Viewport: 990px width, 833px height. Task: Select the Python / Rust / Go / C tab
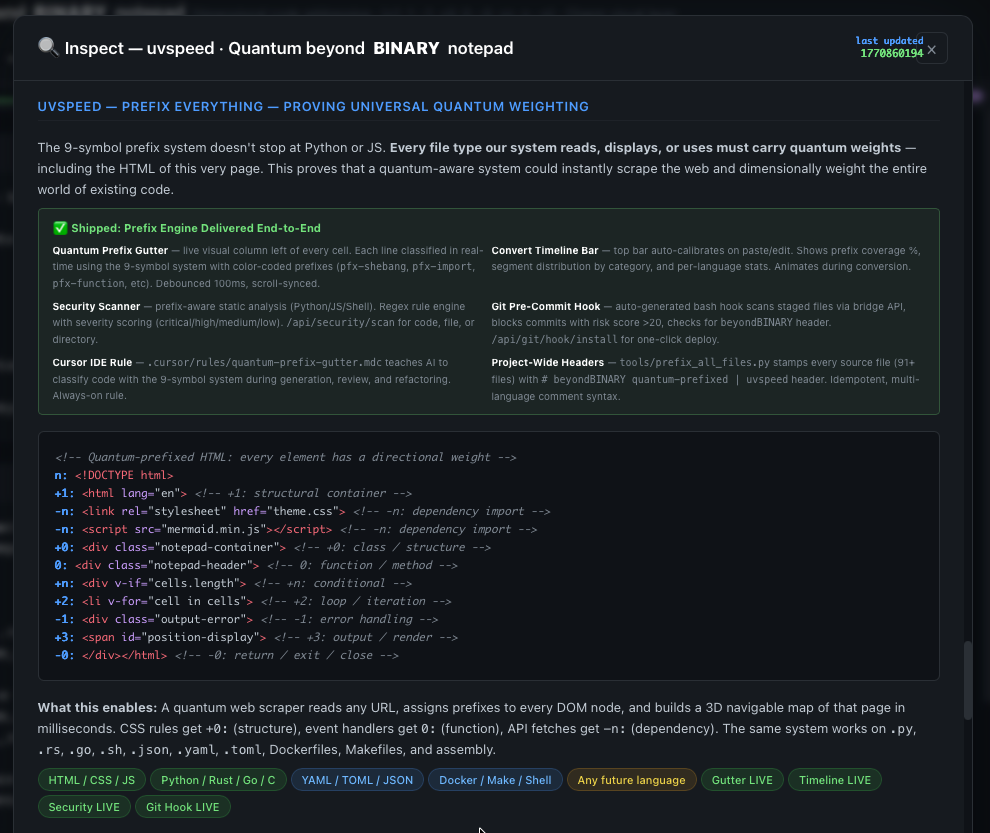218,779
